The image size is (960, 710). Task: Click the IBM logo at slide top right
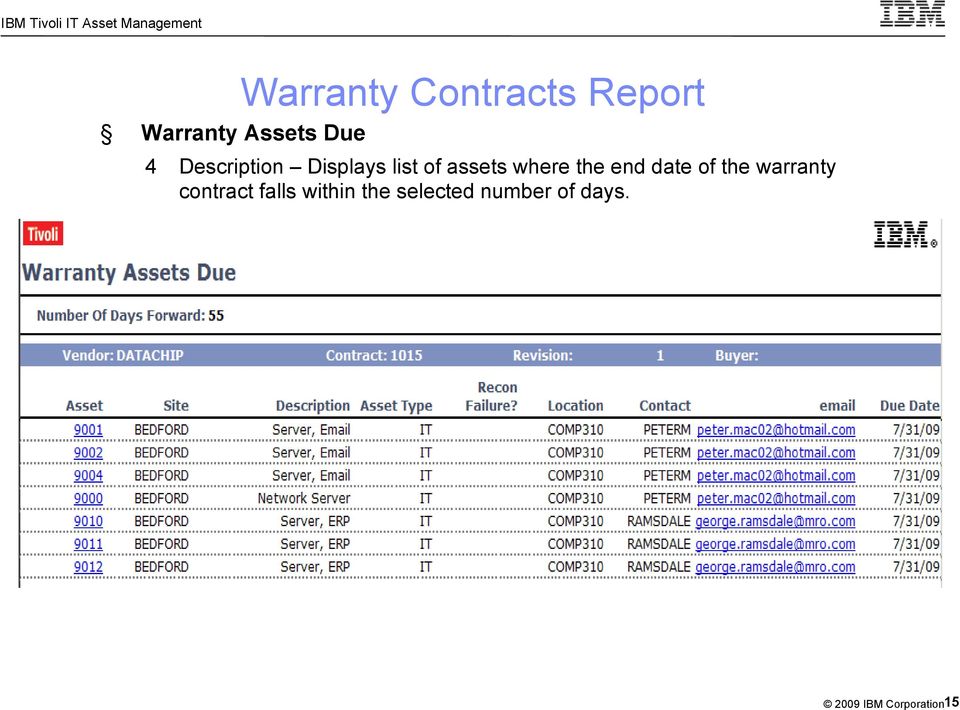click(912, 13)
